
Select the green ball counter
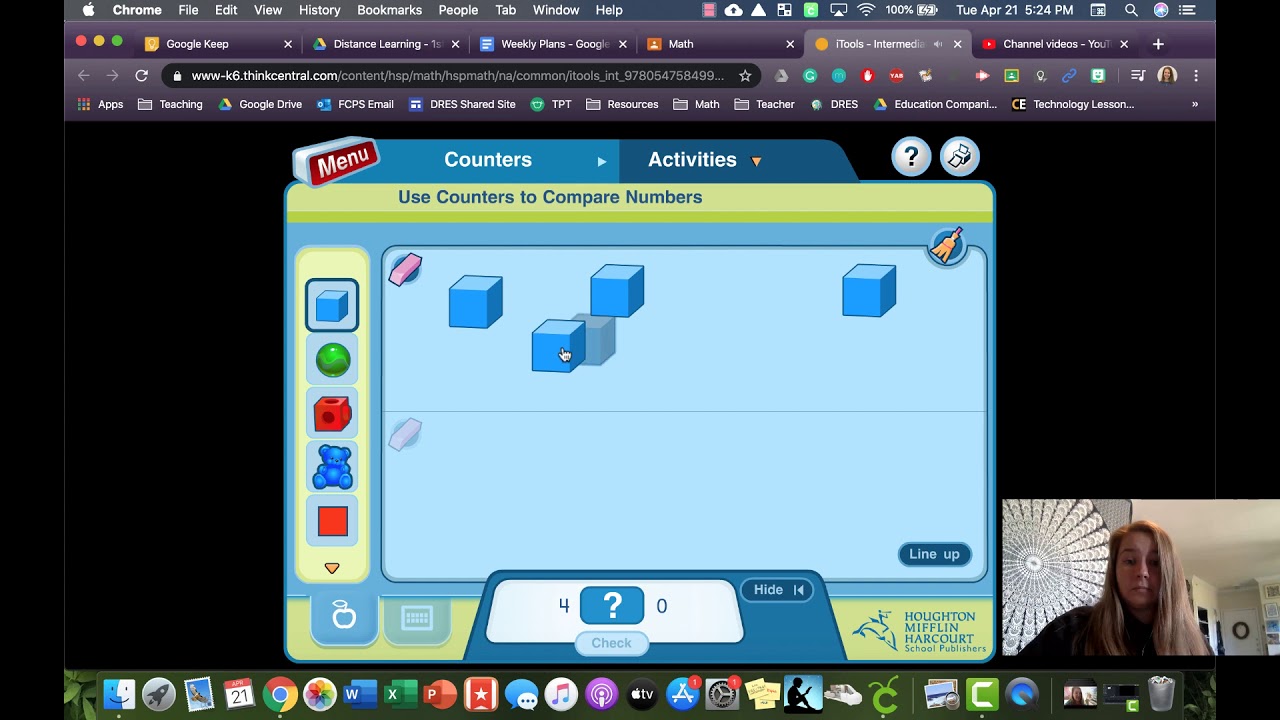coord(333,360)
